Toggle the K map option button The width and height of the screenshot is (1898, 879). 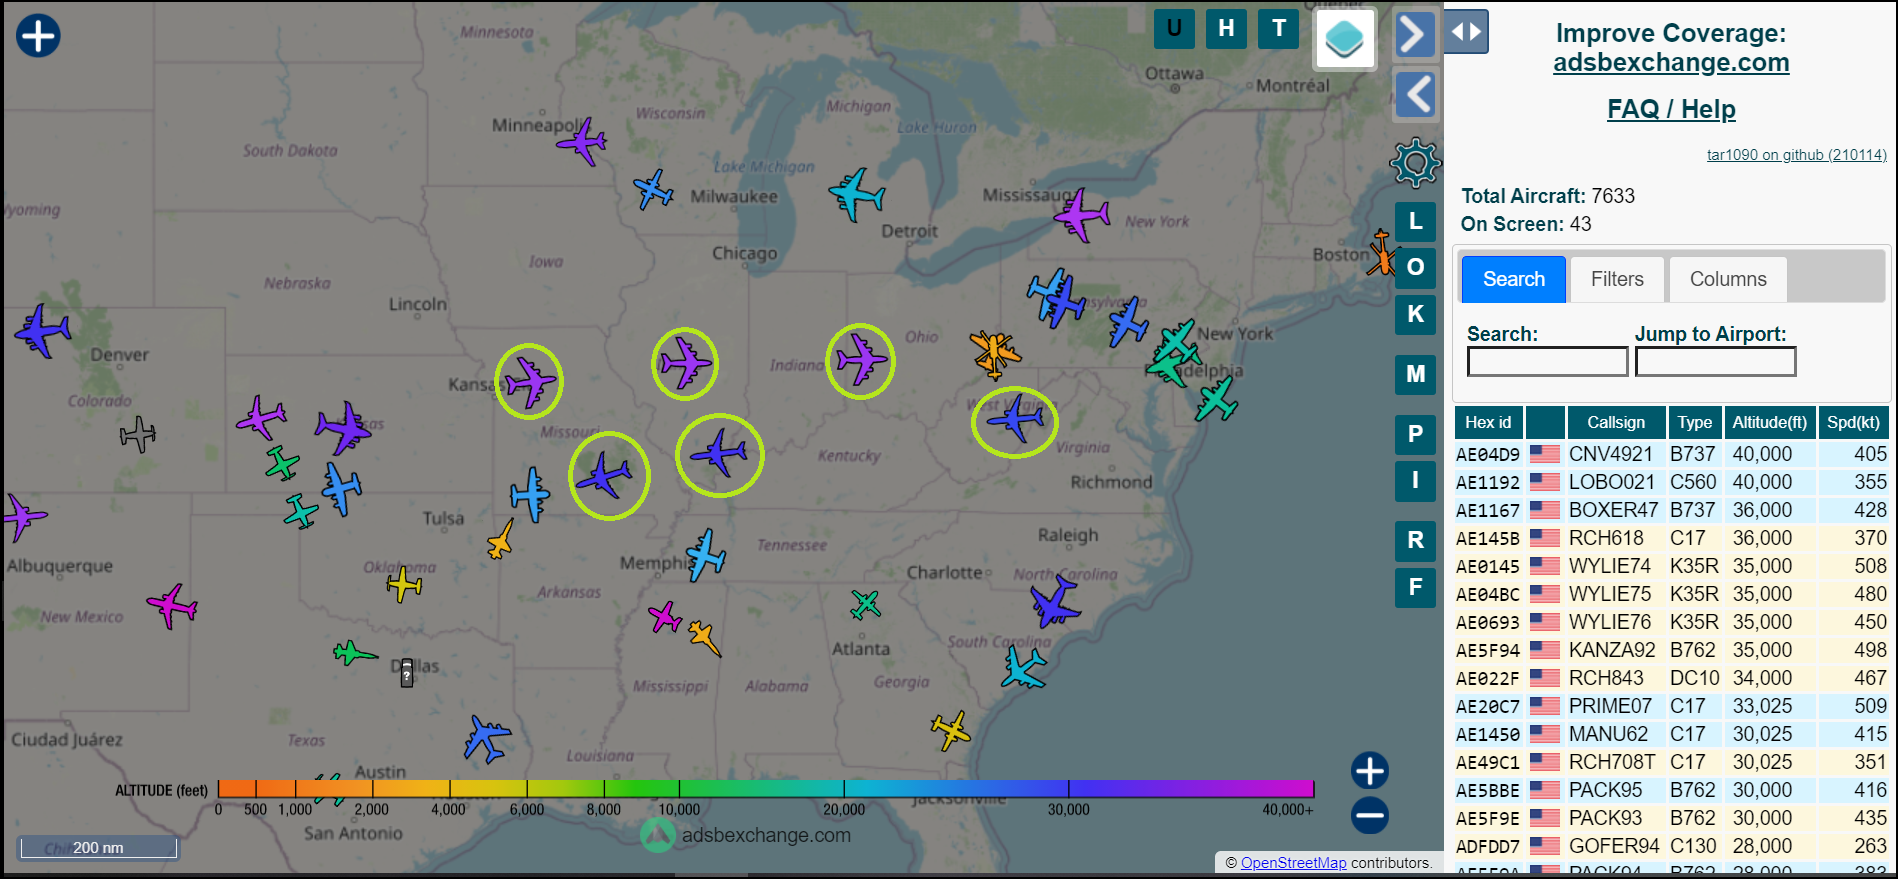1415,314
